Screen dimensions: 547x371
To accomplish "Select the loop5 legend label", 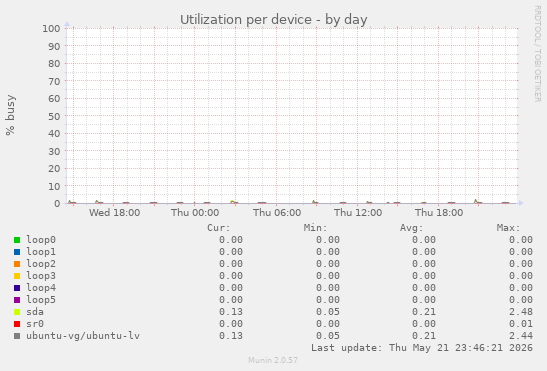I will click(41, 300).
